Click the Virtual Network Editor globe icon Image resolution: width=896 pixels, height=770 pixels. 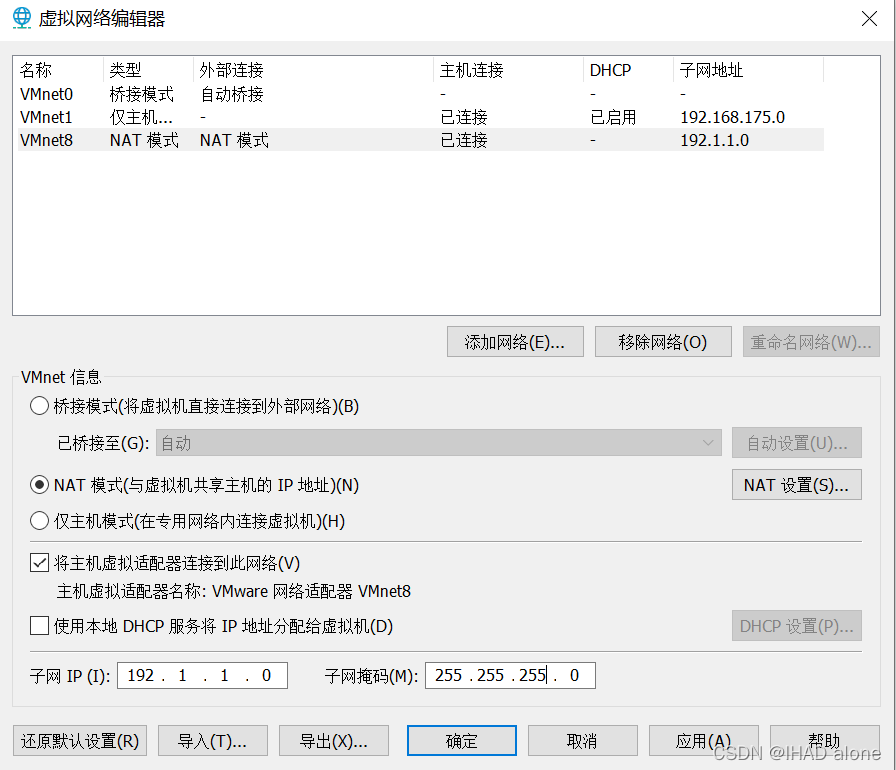22,18
